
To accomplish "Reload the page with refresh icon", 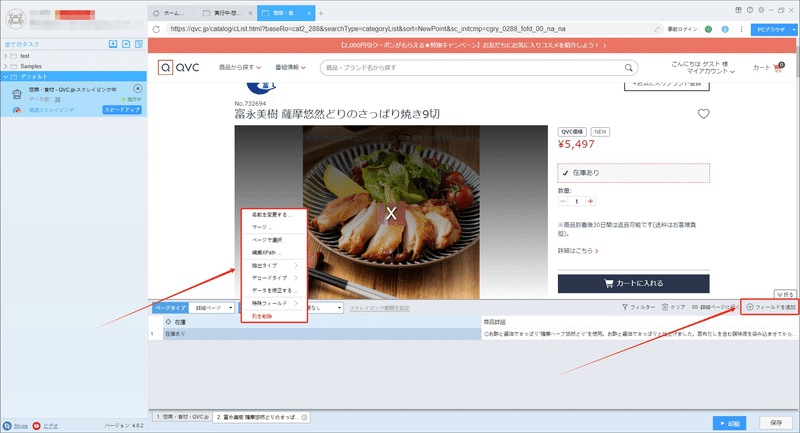I will pos(156,29).
